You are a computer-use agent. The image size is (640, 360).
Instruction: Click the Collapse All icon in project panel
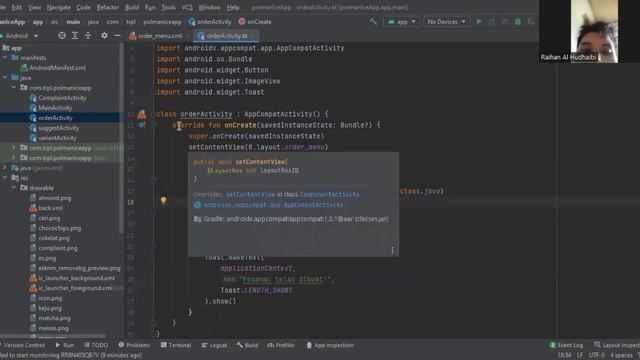pyautogui.click(x=88, y=36)
